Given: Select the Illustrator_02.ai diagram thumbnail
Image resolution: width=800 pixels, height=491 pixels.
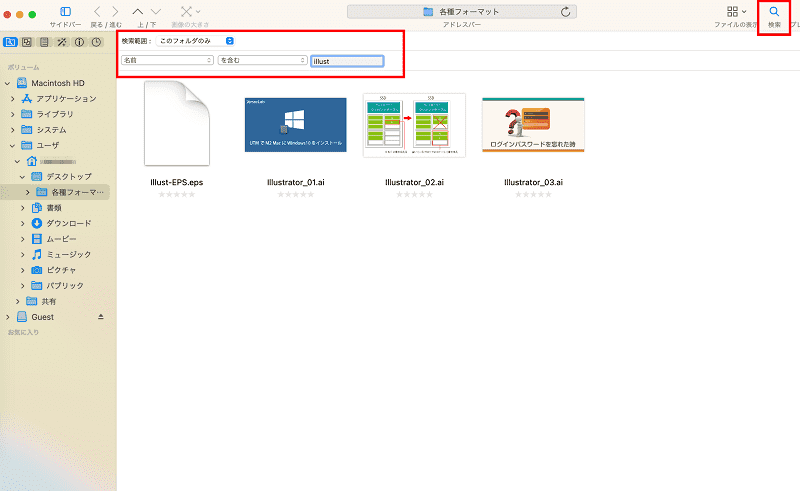Looking at the screenshot, I should pyautogui.click(x=414, y=125).
